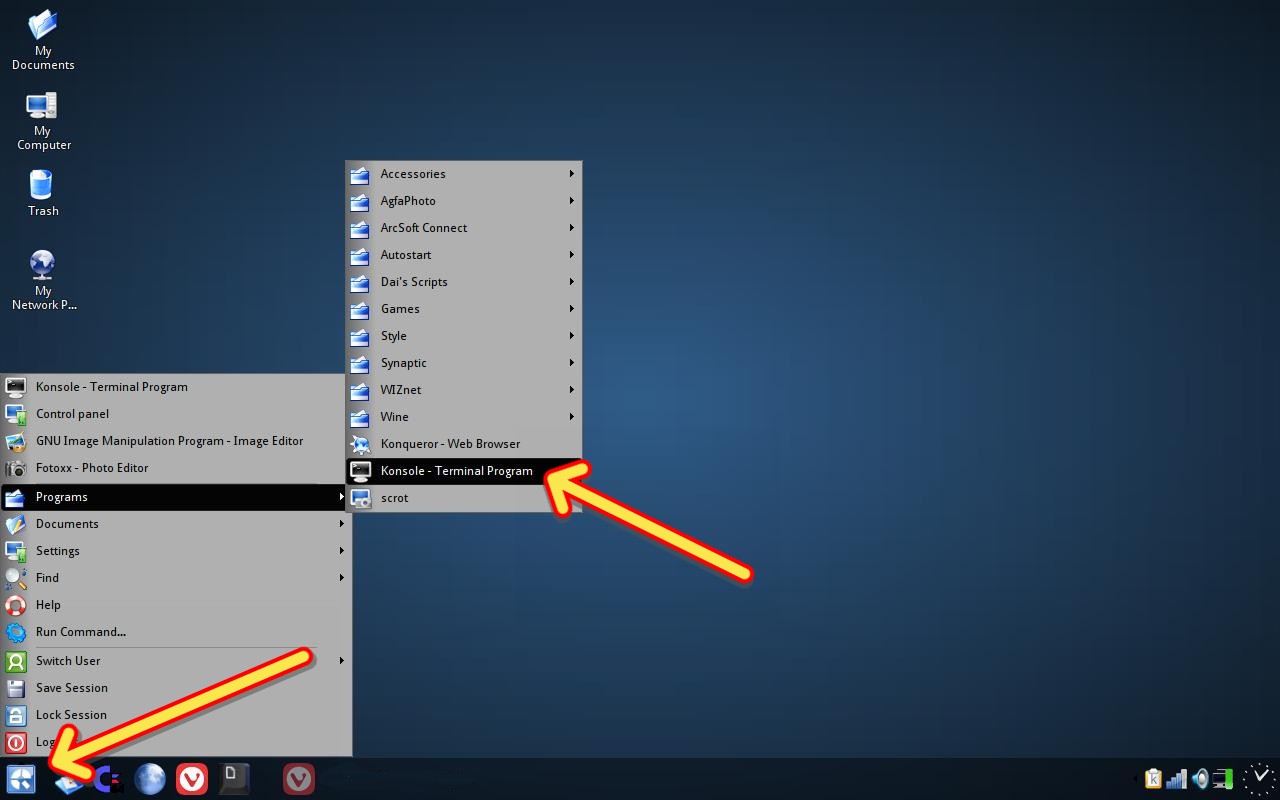Launch Konsole in the Programs submenu
Image resolution: width=1280 pixels, height=800 pixels.
[x=464, y=471]
